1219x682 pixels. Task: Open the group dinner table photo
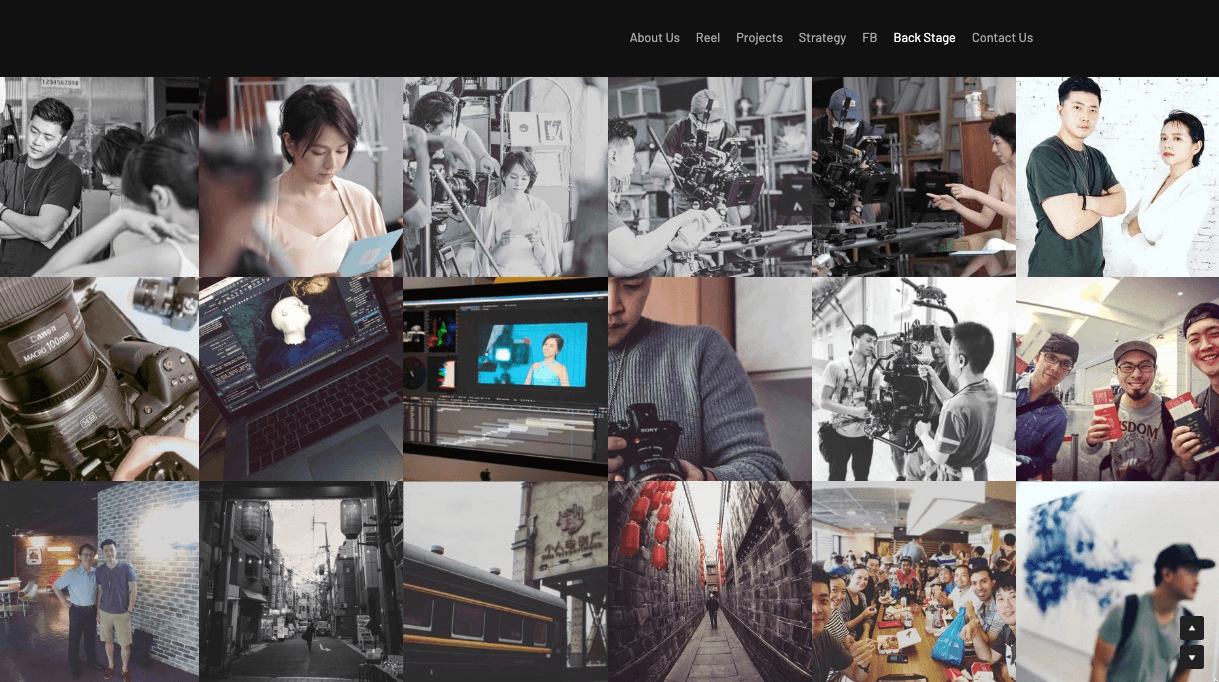[913, 581]
